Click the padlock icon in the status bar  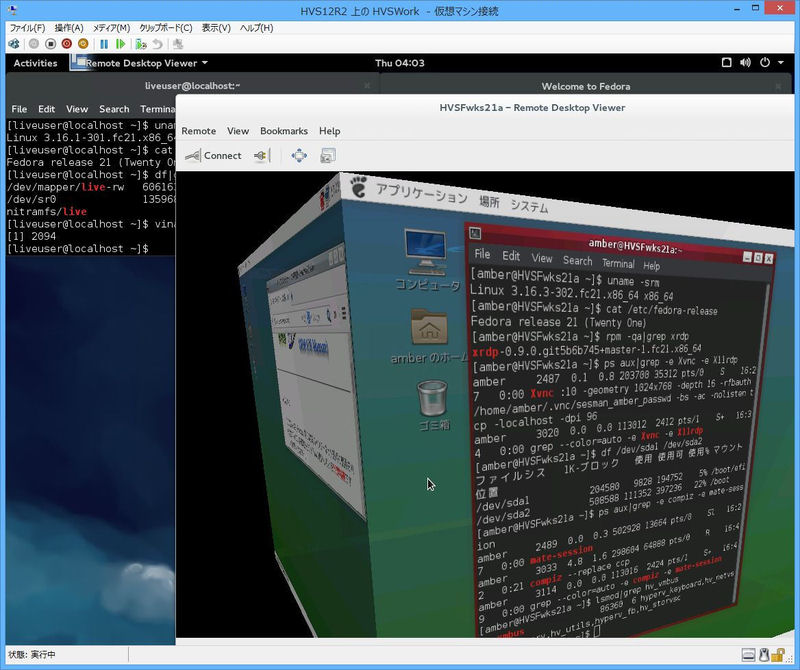click(x=778, y=654)
